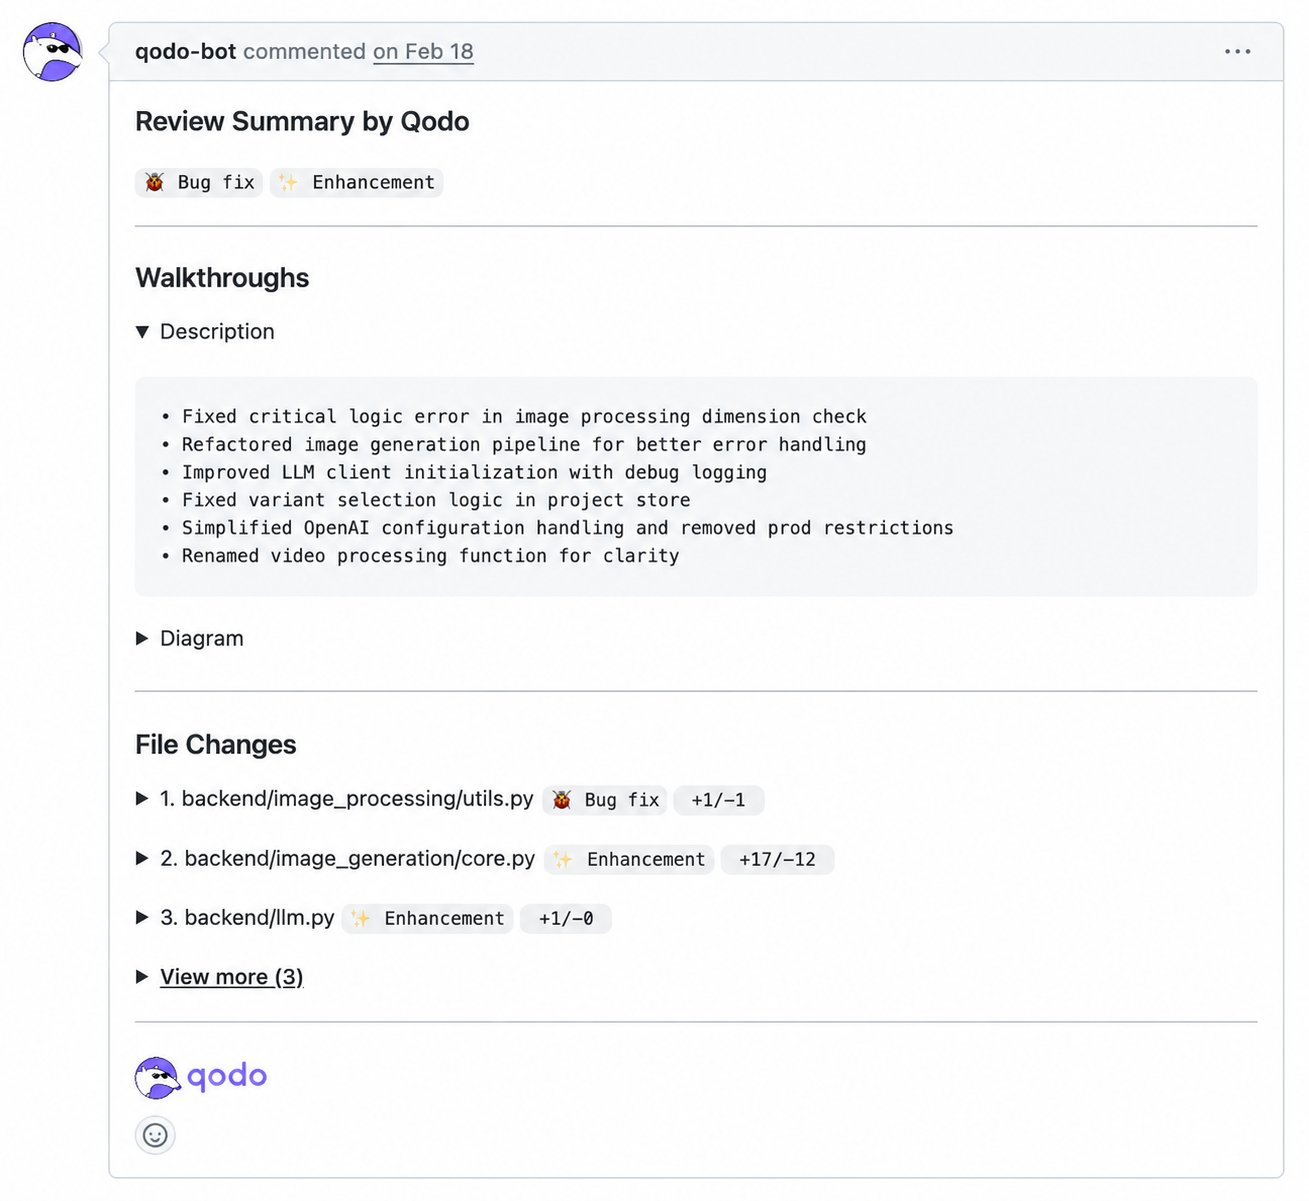The width and height of the screenshot is (1309, 1201).
Task: Select the '+1/−0' change count badge
Action: [566, 918]
